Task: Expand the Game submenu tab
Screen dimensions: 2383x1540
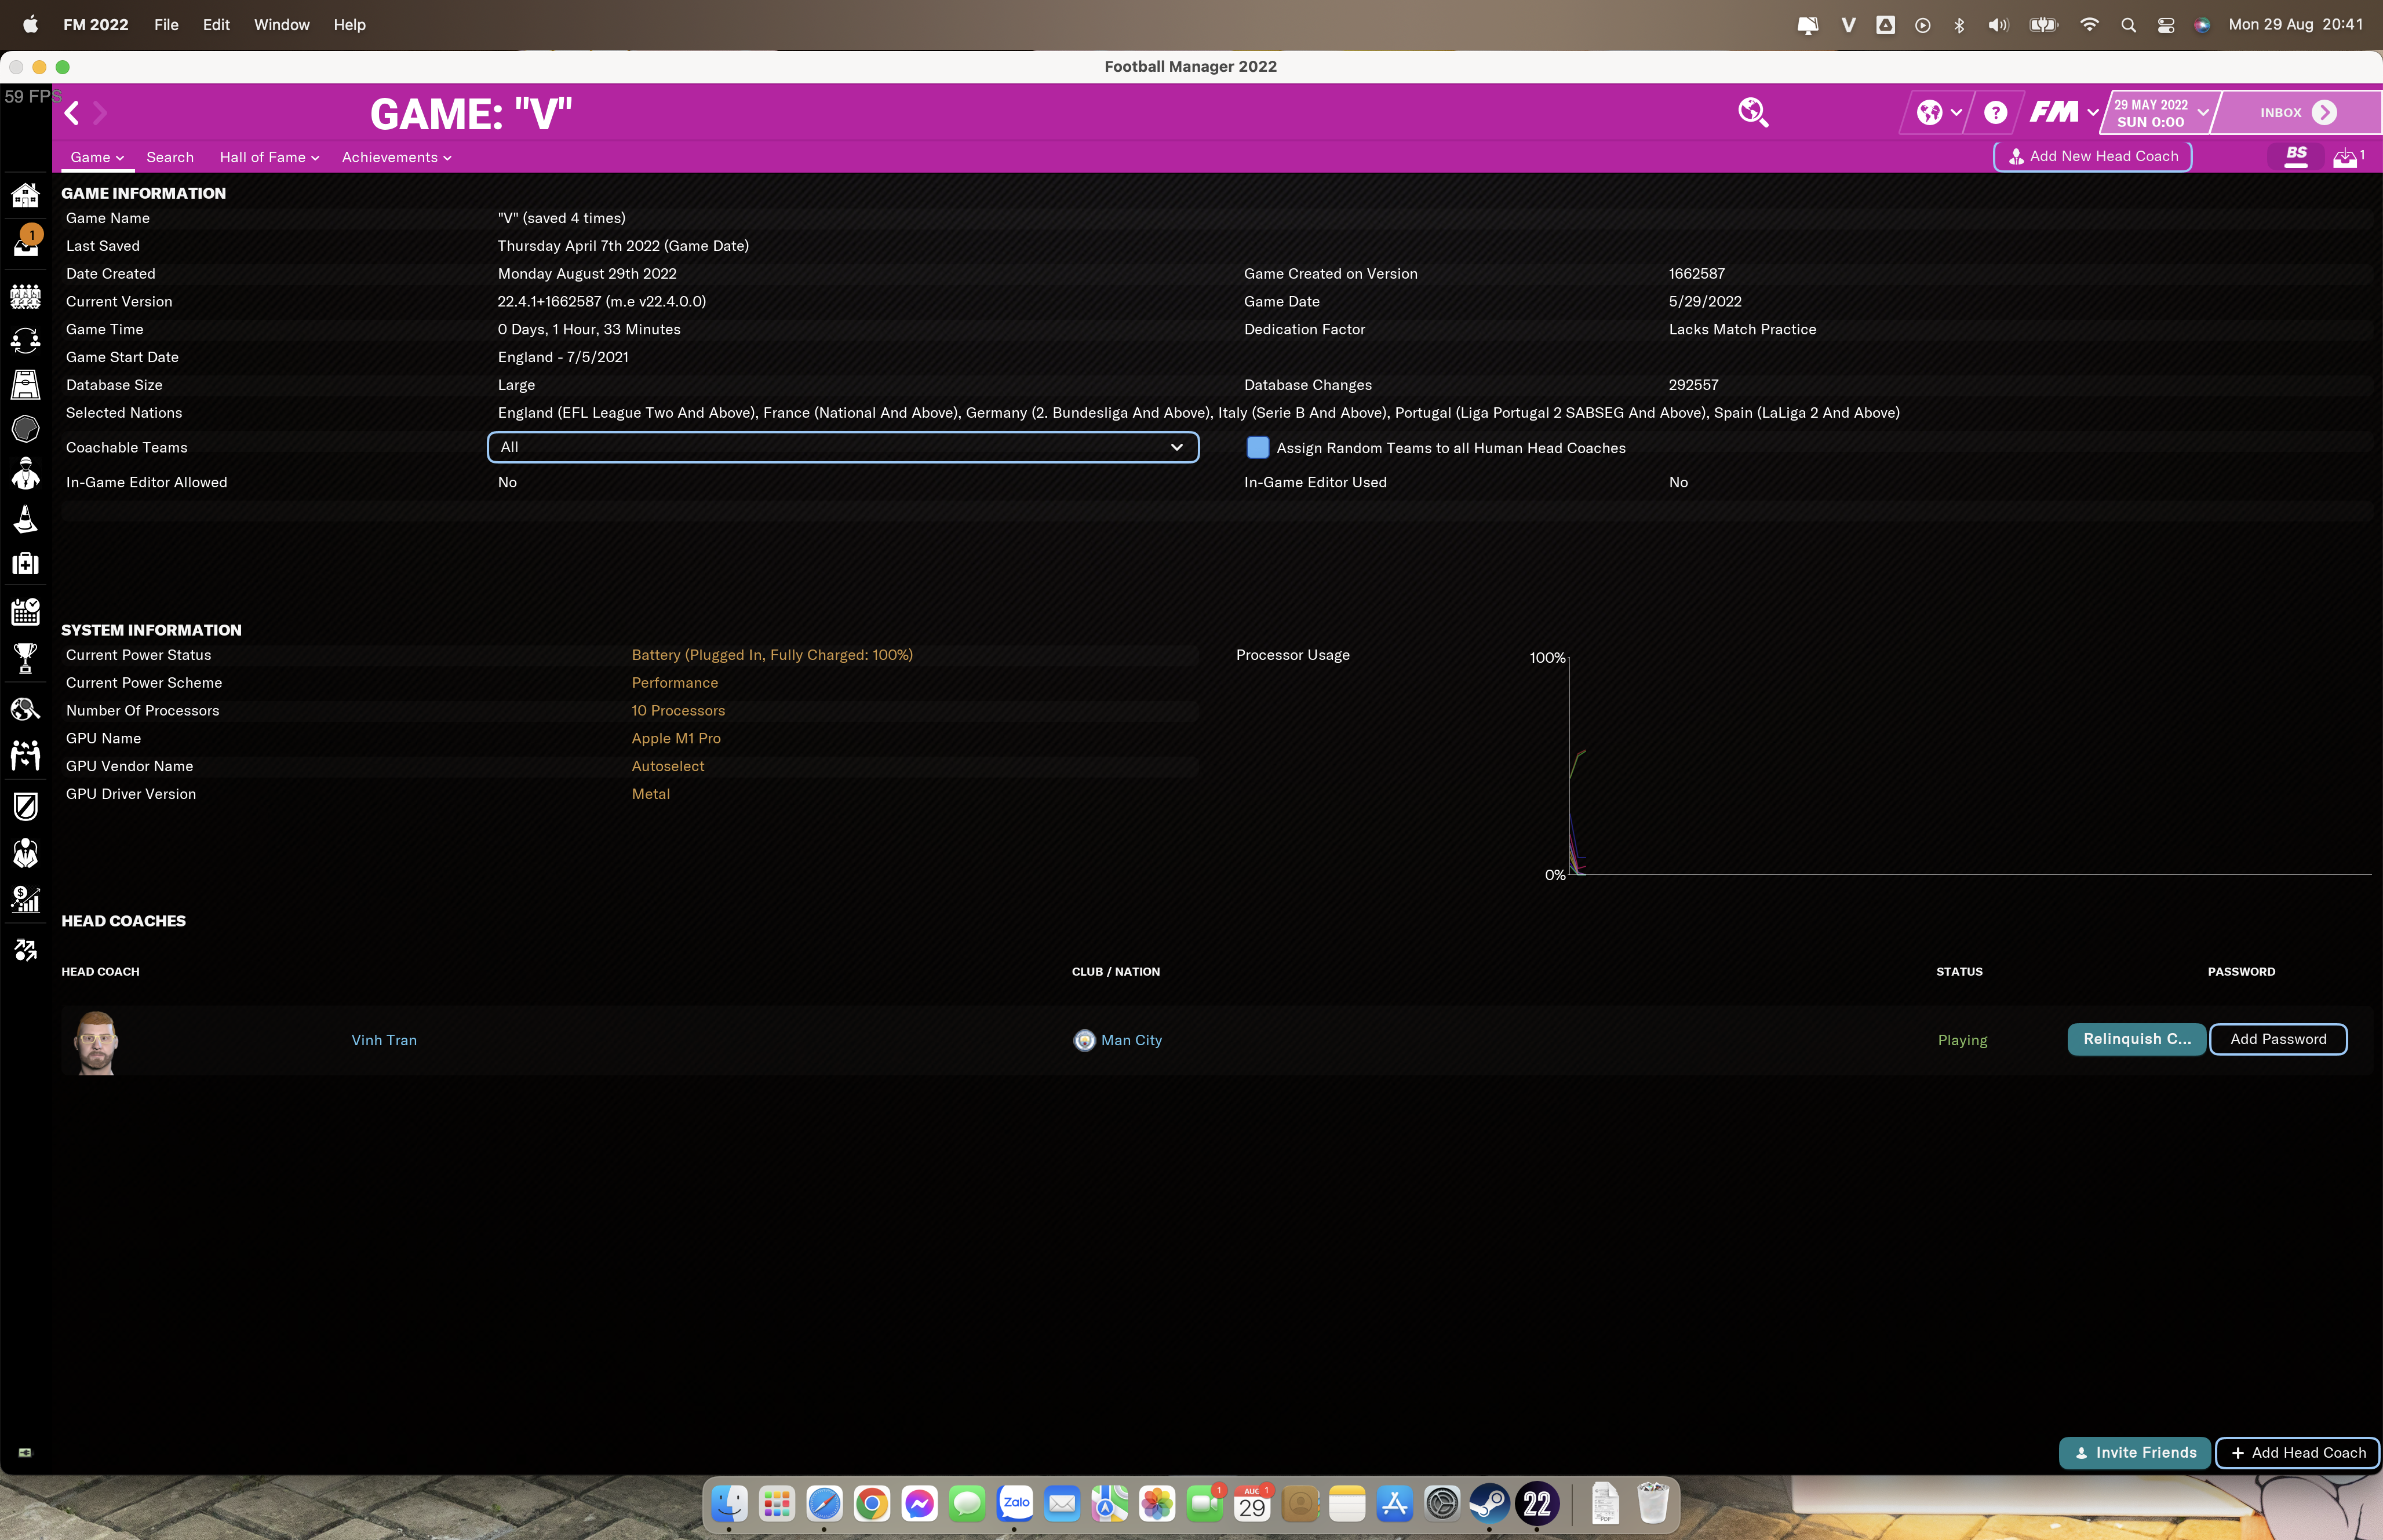Action: pyautogui.click(x=97, y=157)
